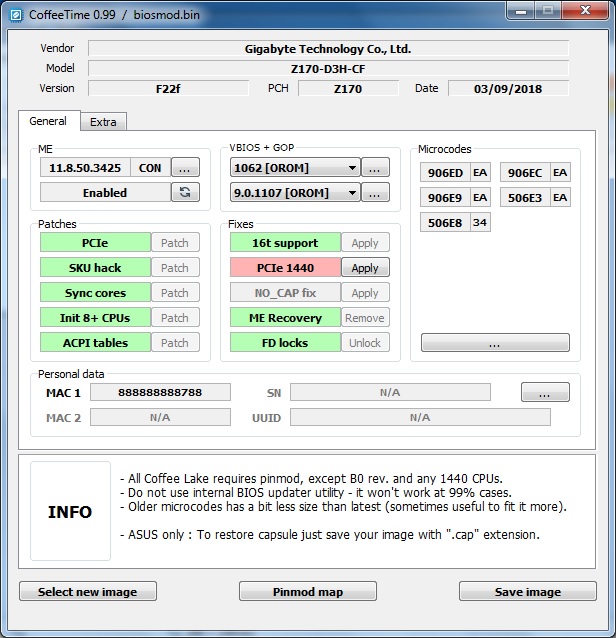The image size is (616, 638).
Task: Minimize the CoffeeTime window
Action: point(520,11)
